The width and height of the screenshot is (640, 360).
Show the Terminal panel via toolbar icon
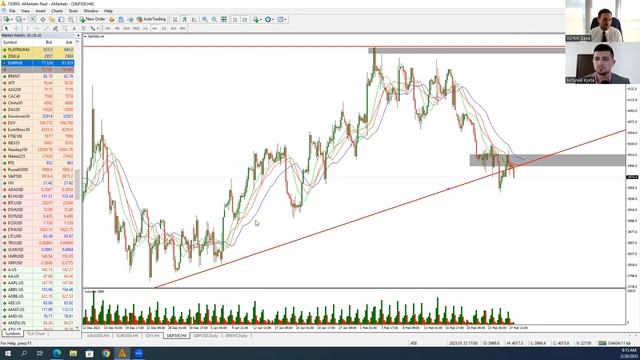point(61,19)
